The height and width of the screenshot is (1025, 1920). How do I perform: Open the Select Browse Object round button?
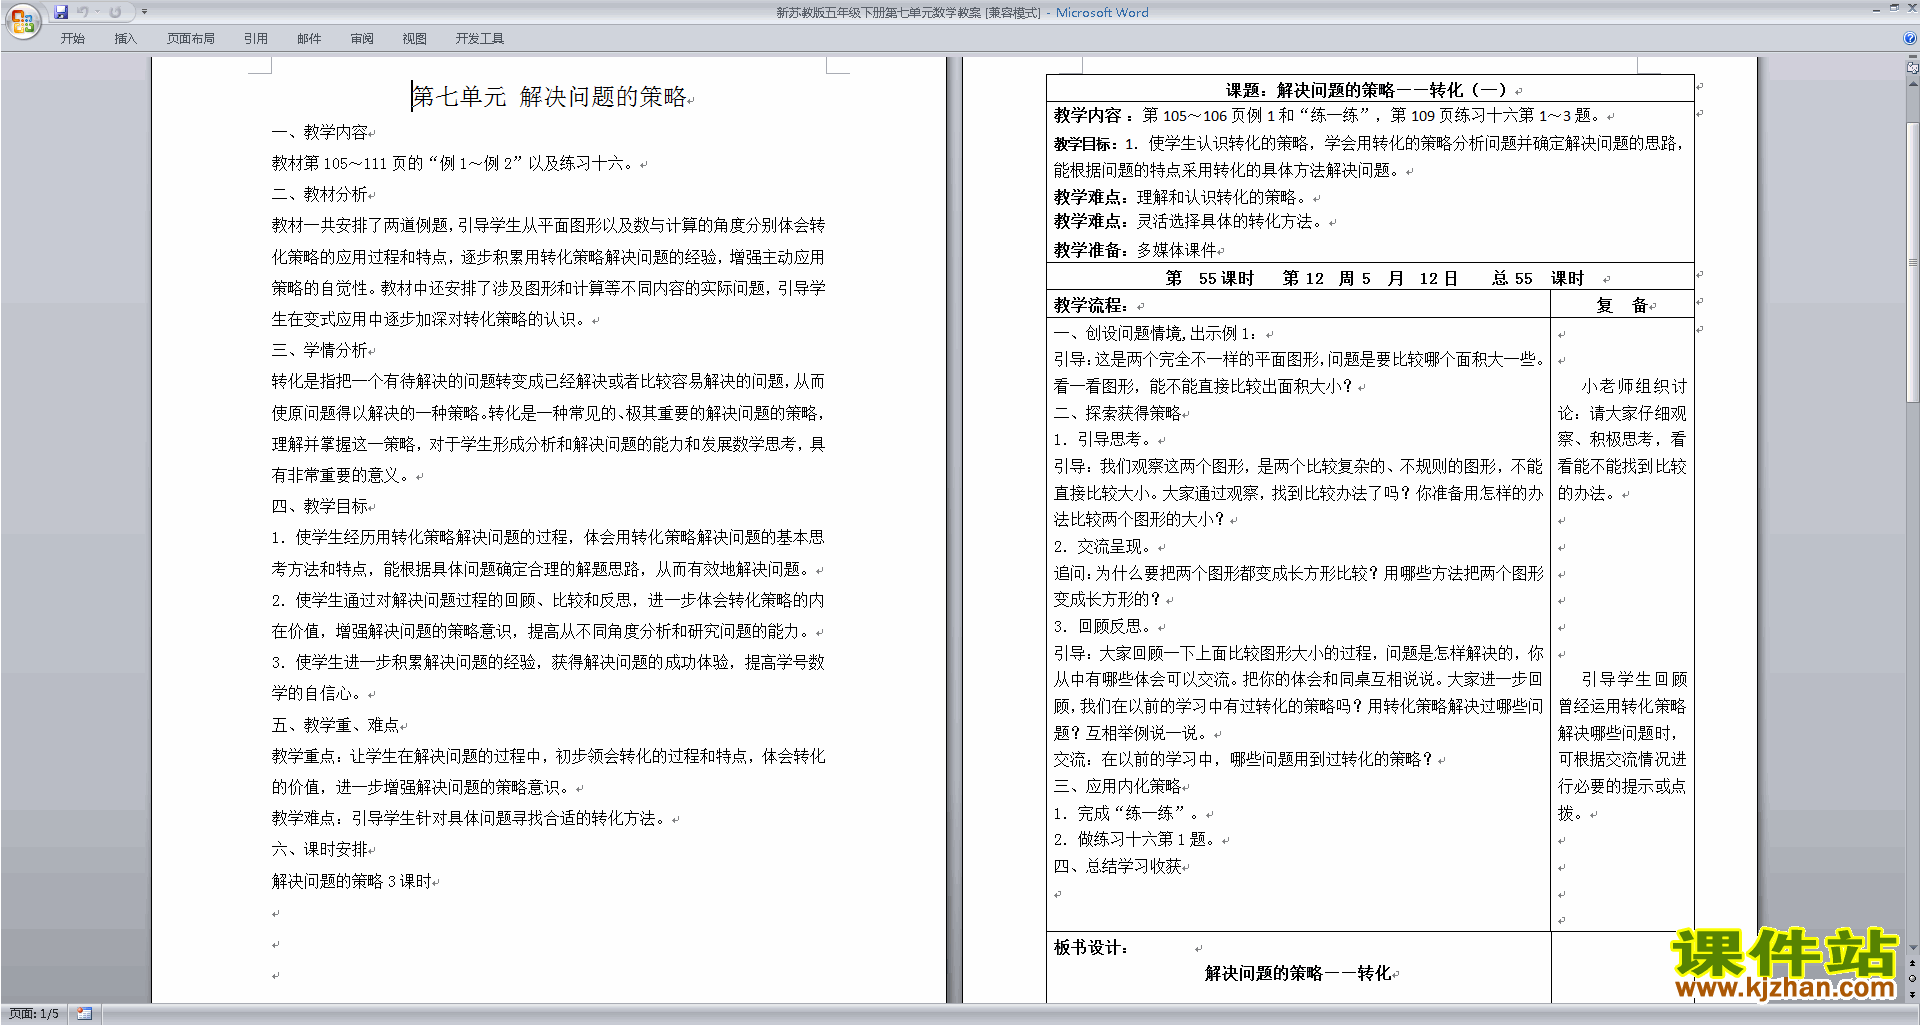click(1912, 979)
